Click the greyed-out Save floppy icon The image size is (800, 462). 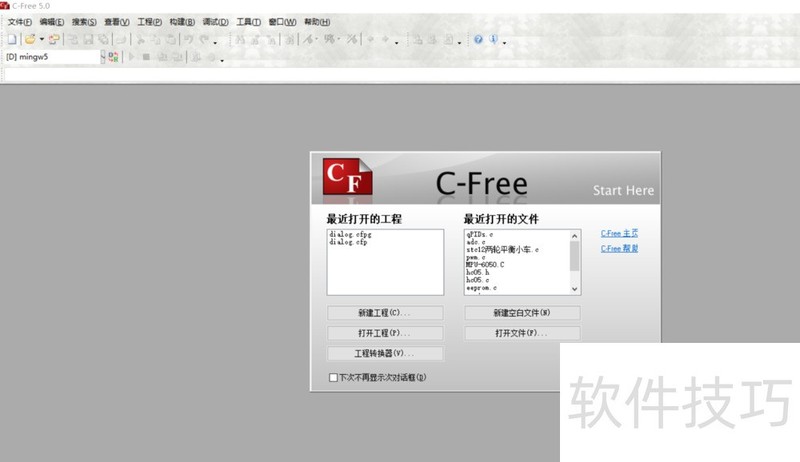coord(88,39)
